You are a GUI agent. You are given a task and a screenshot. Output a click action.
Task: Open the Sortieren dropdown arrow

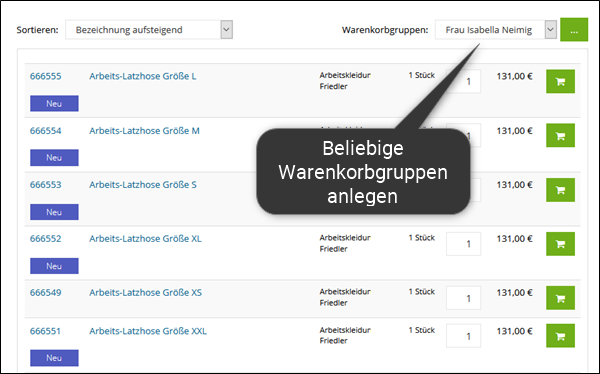[x=227, y=29]
